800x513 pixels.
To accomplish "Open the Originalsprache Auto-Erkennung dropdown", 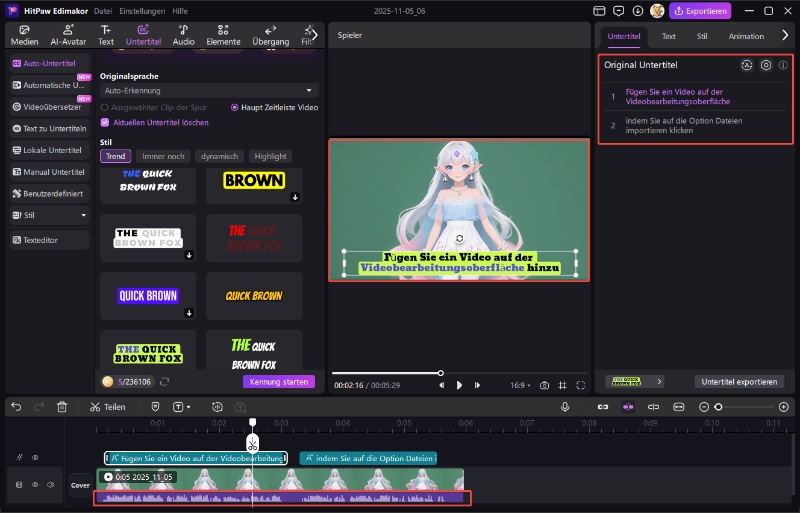I will tap(209, 90).
